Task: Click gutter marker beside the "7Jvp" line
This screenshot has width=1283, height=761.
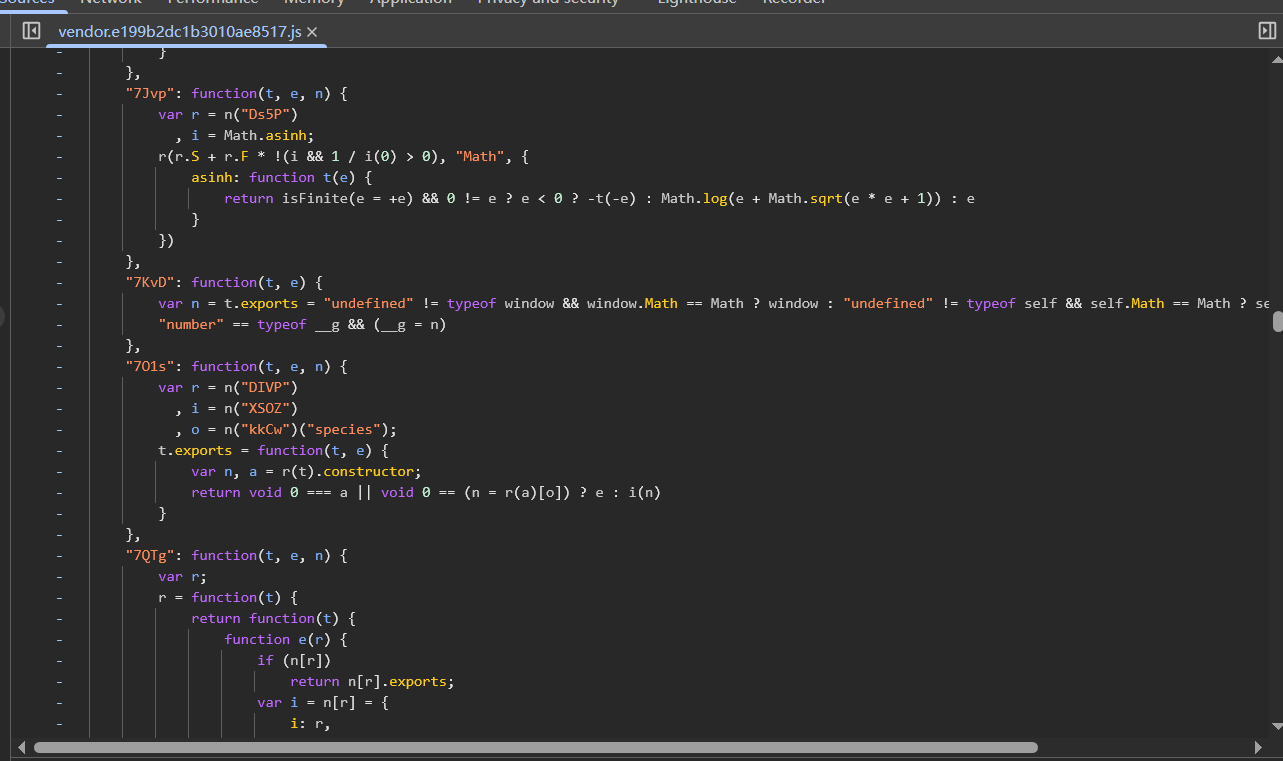Action: [59, 93]
